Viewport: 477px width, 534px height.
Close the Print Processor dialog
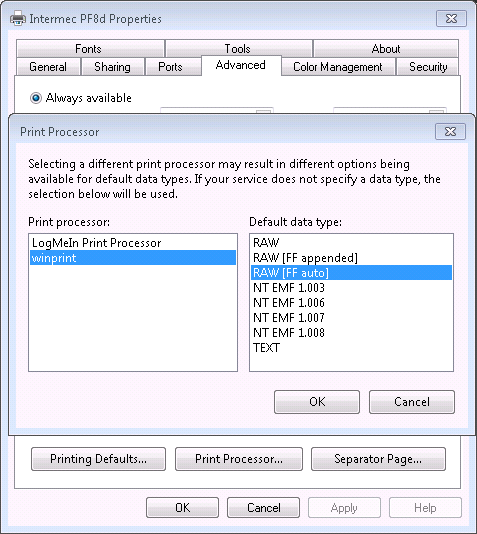[x=450, y=131]
